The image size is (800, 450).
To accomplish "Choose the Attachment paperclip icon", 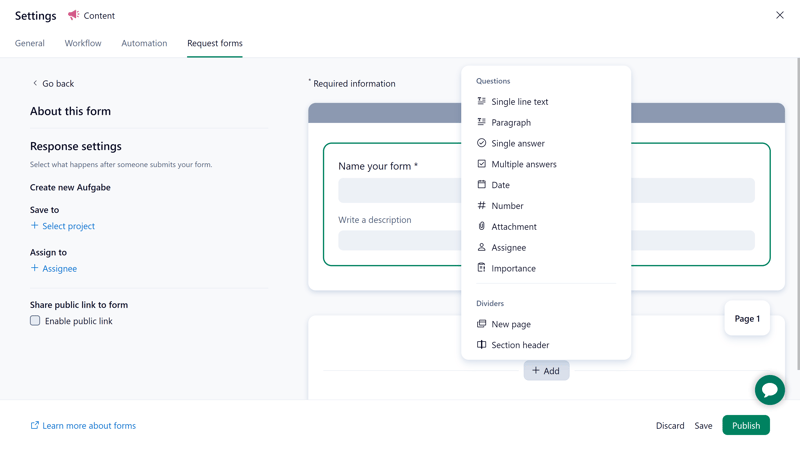I will point(481,226).
